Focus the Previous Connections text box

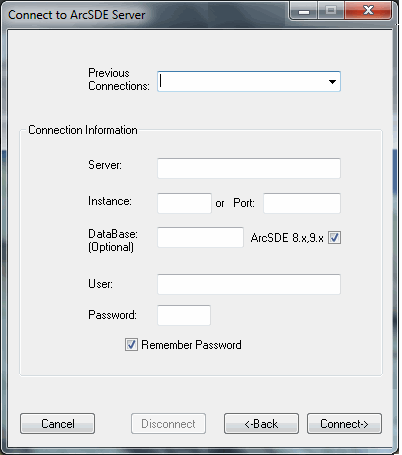pyautogui.click(x=242, y=81)
